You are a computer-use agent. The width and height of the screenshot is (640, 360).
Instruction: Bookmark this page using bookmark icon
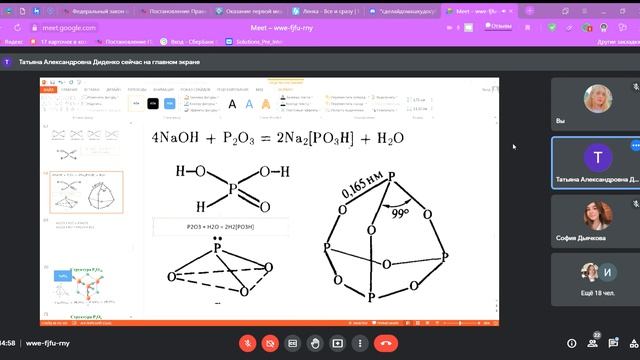pos(527,28)
